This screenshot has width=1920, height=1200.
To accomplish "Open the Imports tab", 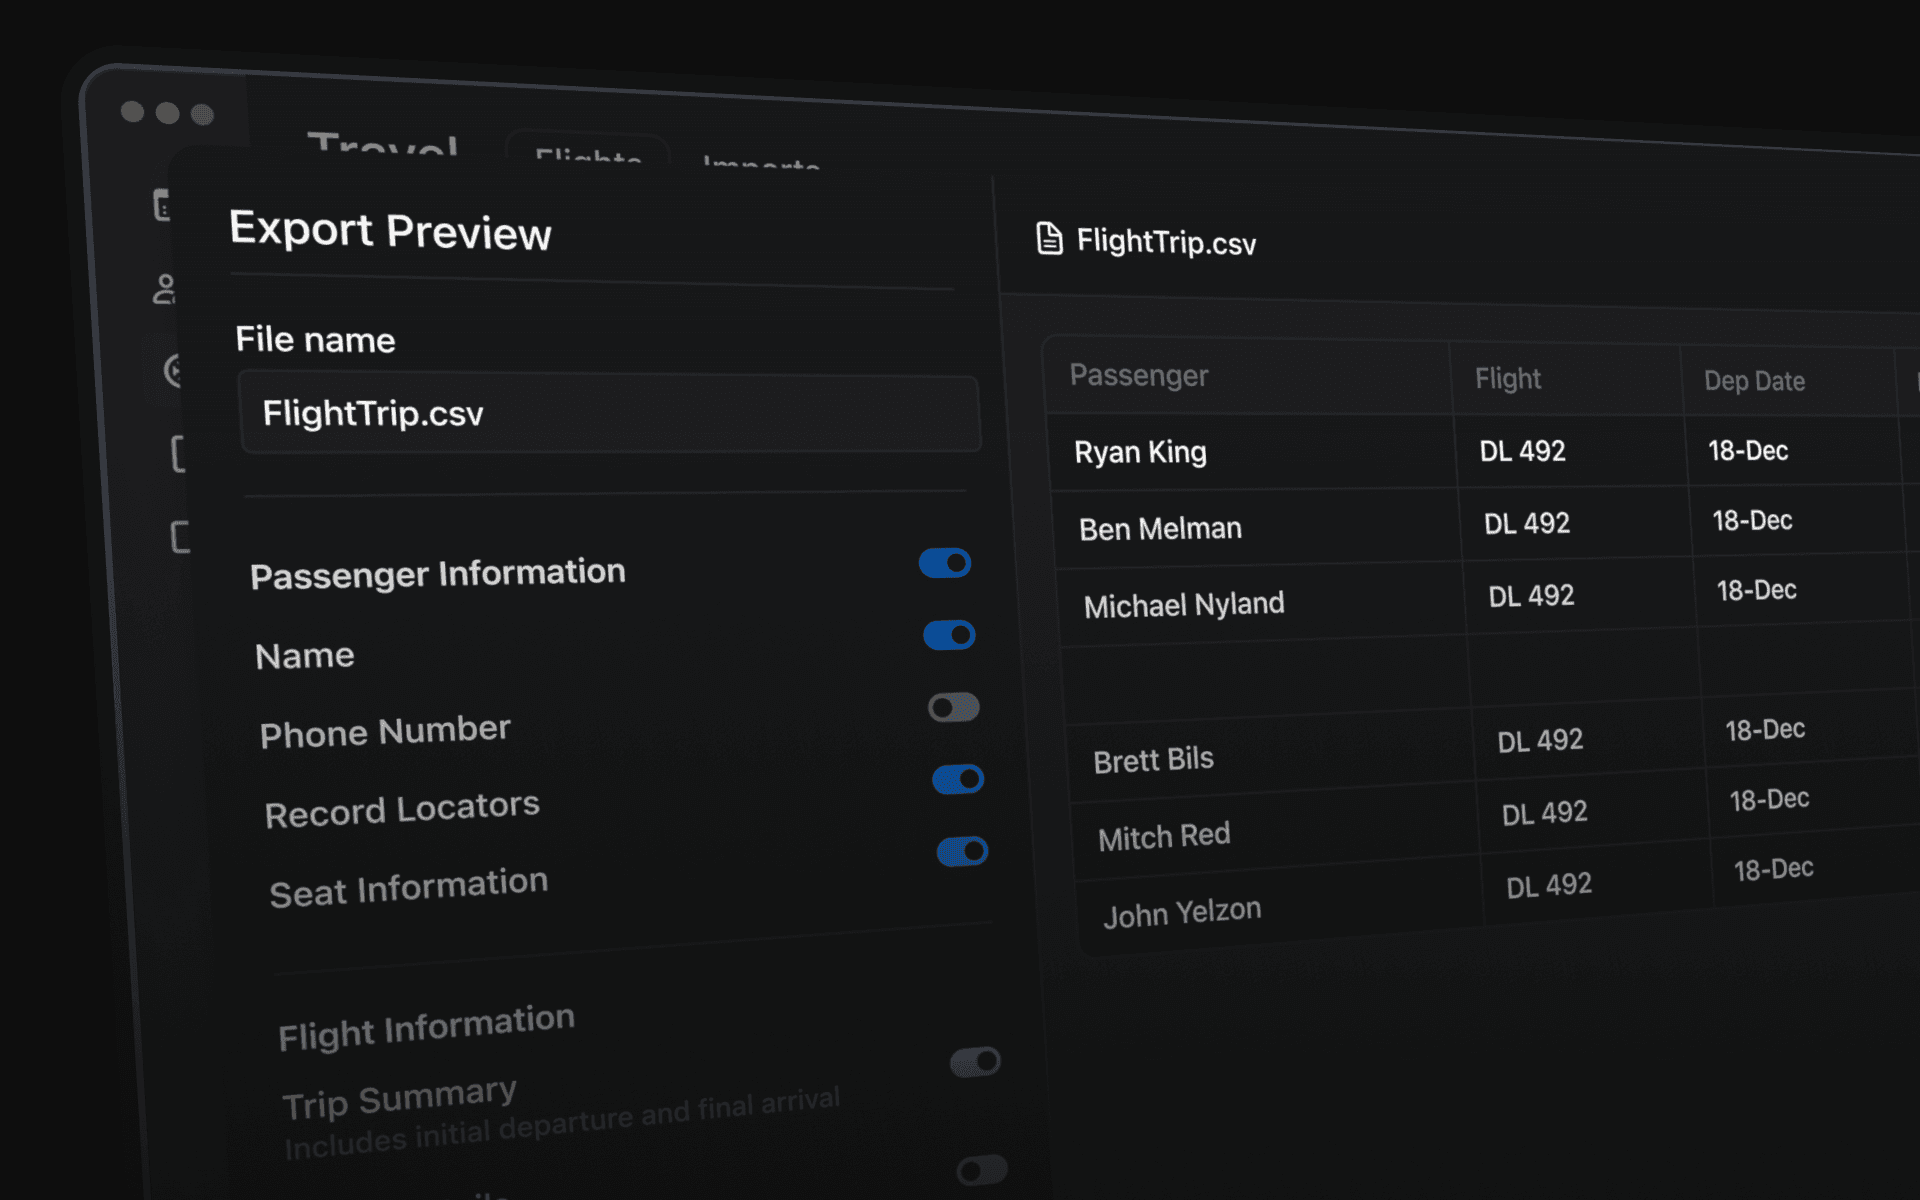I will coord(761,162).
